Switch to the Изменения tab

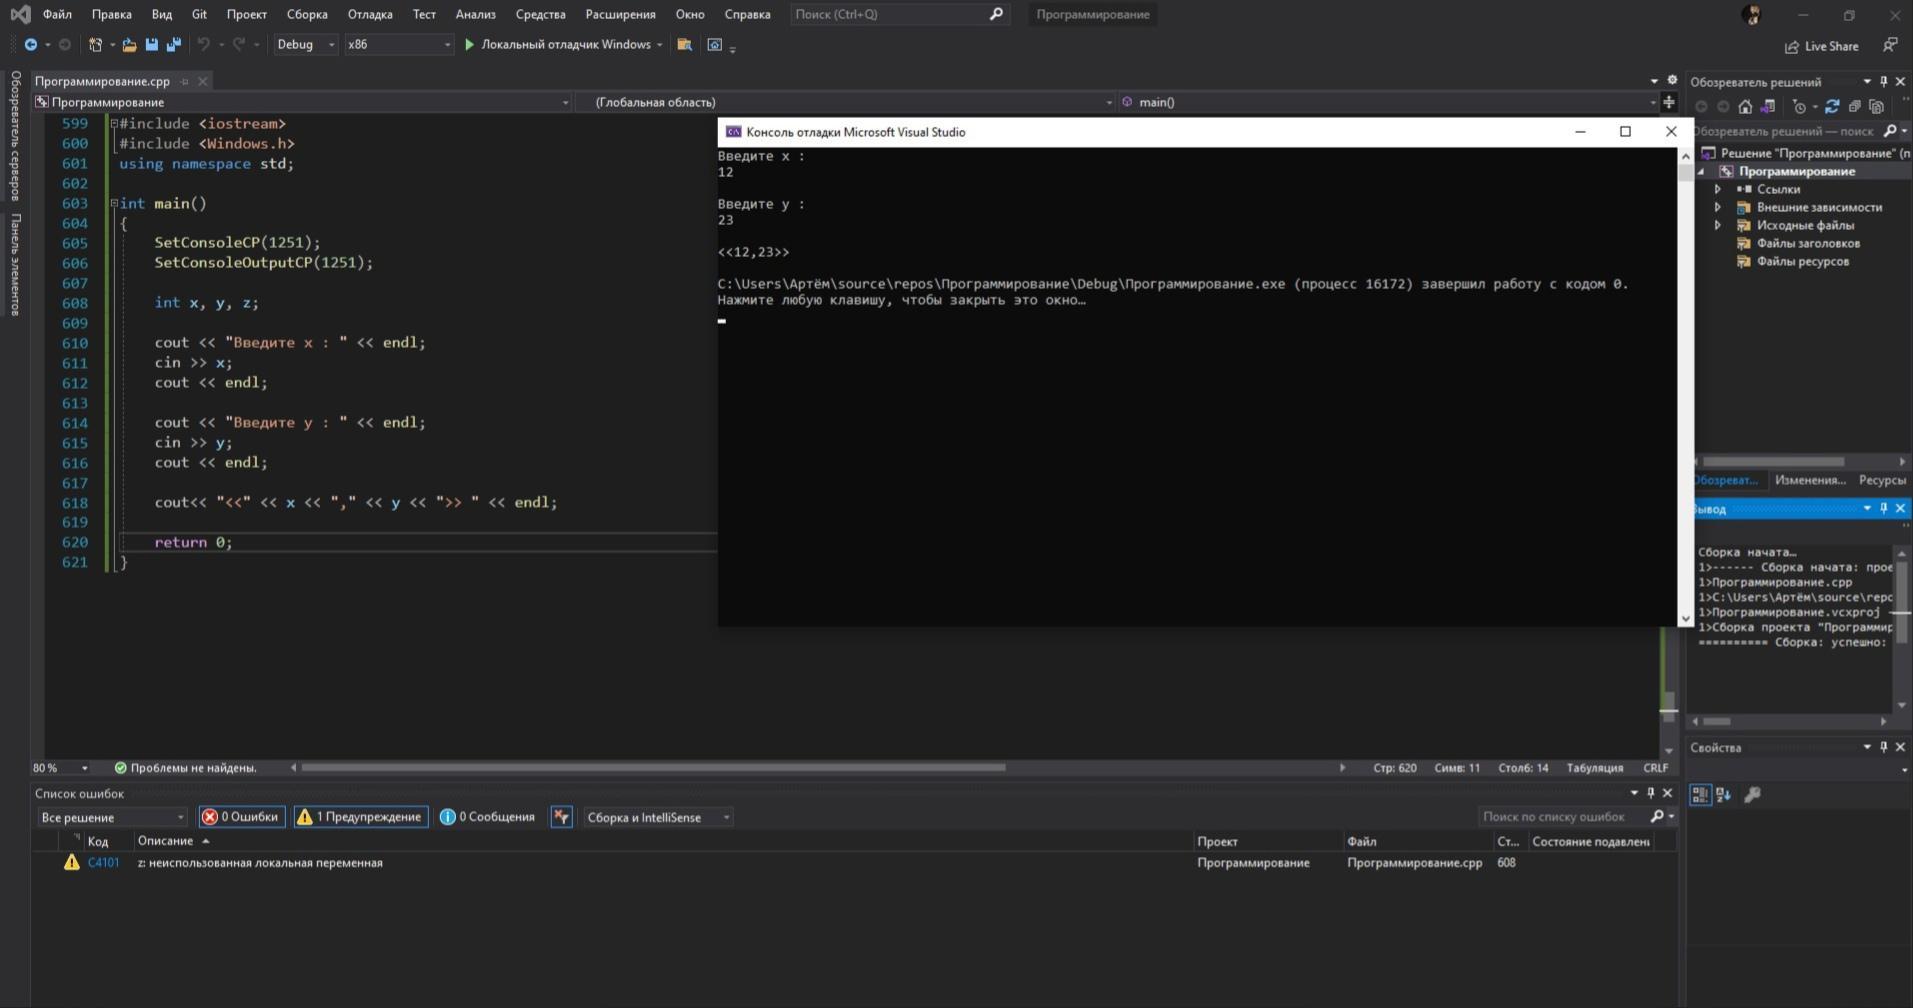1809,480
